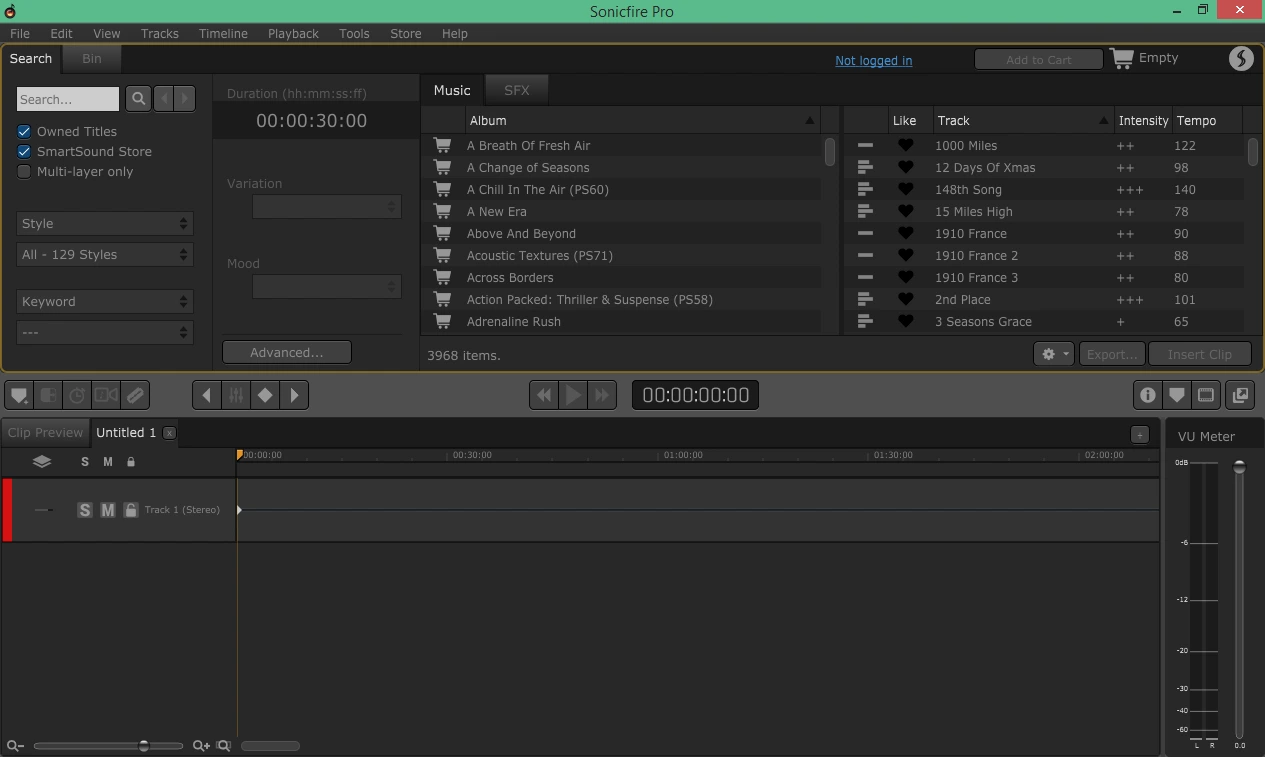Click the layers icon in track header
Screen dimensions: 1265x757
41,461
